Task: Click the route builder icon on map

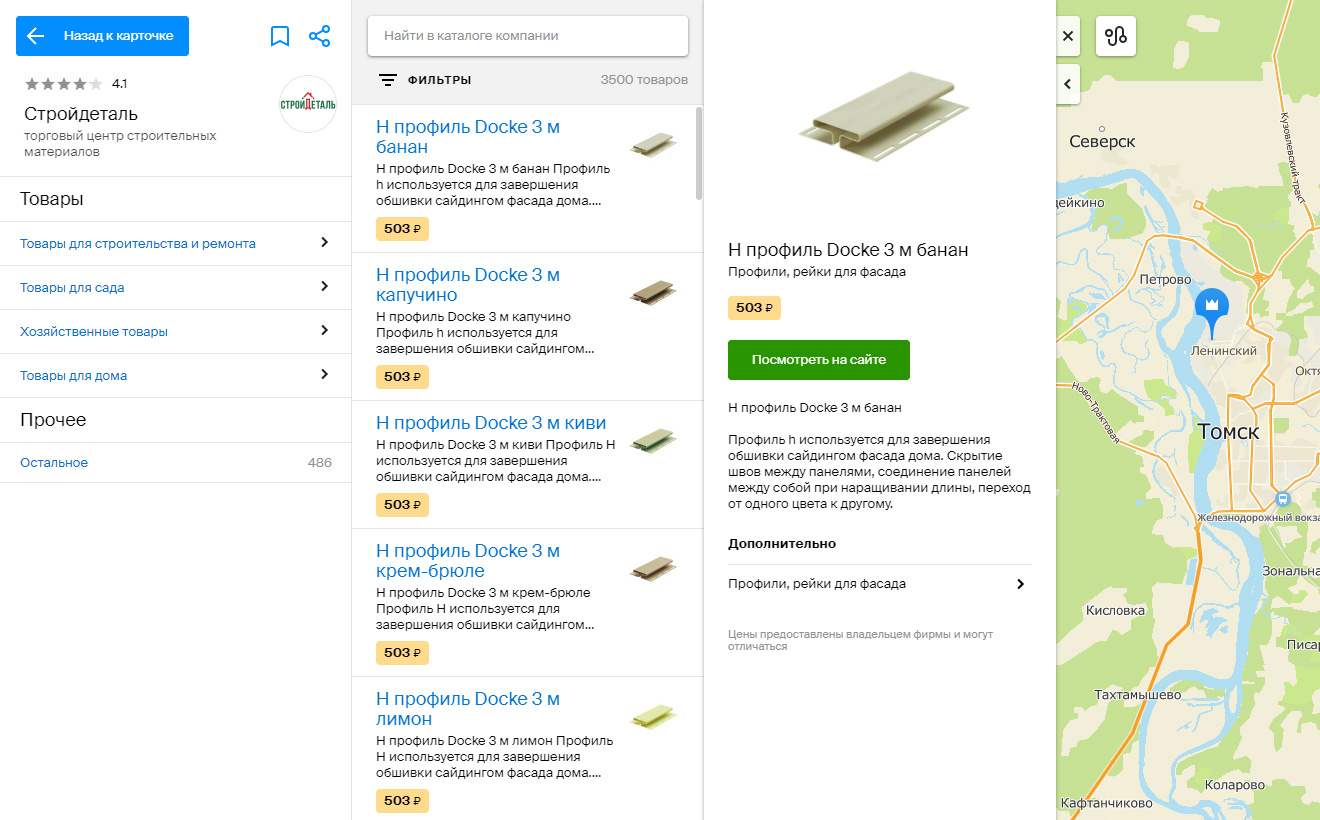Action: point(1116,36)
